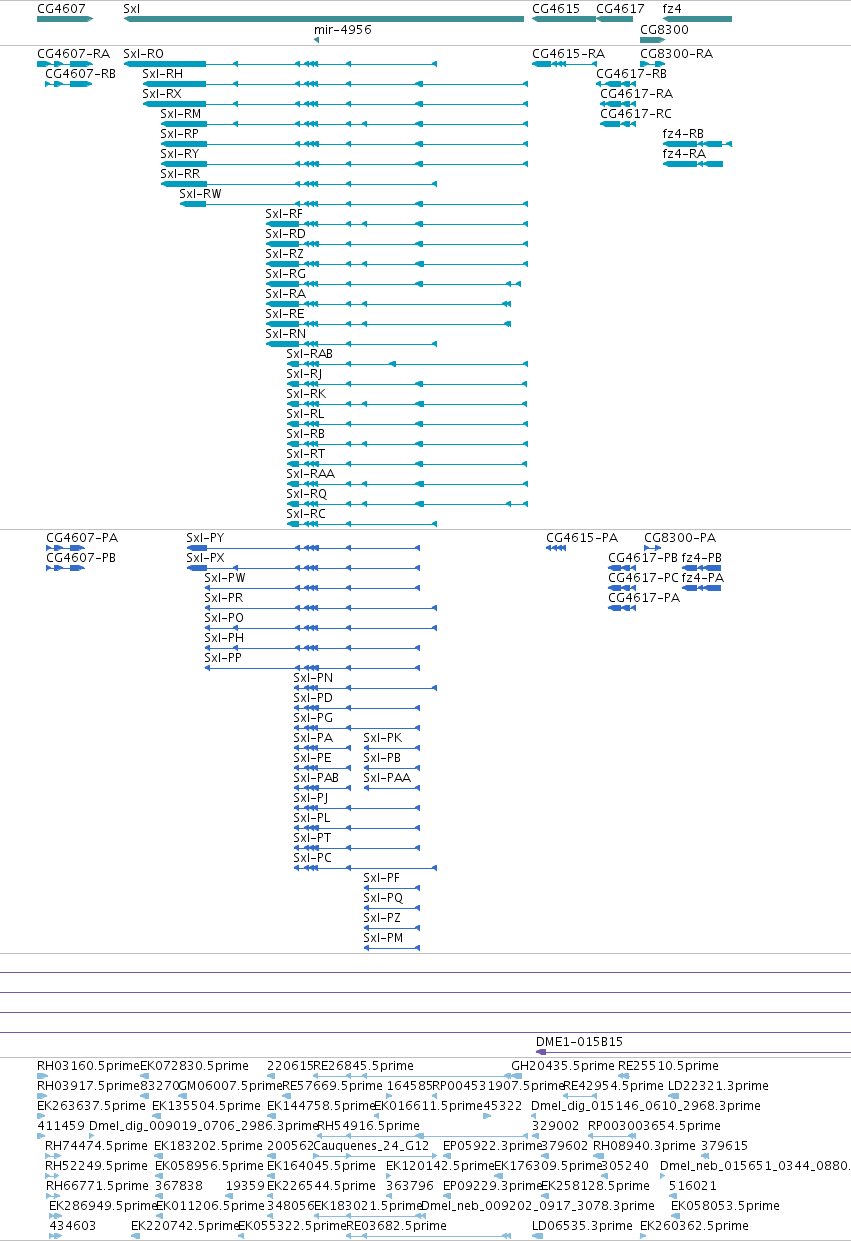Select protein CG4615-PA
The height and width of the screenshot is (1241, 851).
pos(582,538)
